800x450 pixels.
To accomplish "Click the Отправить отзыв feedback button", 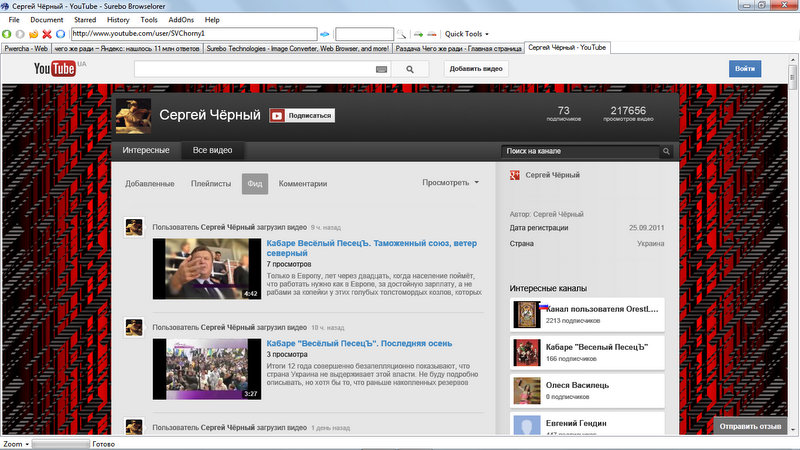I will pos(750,426).
